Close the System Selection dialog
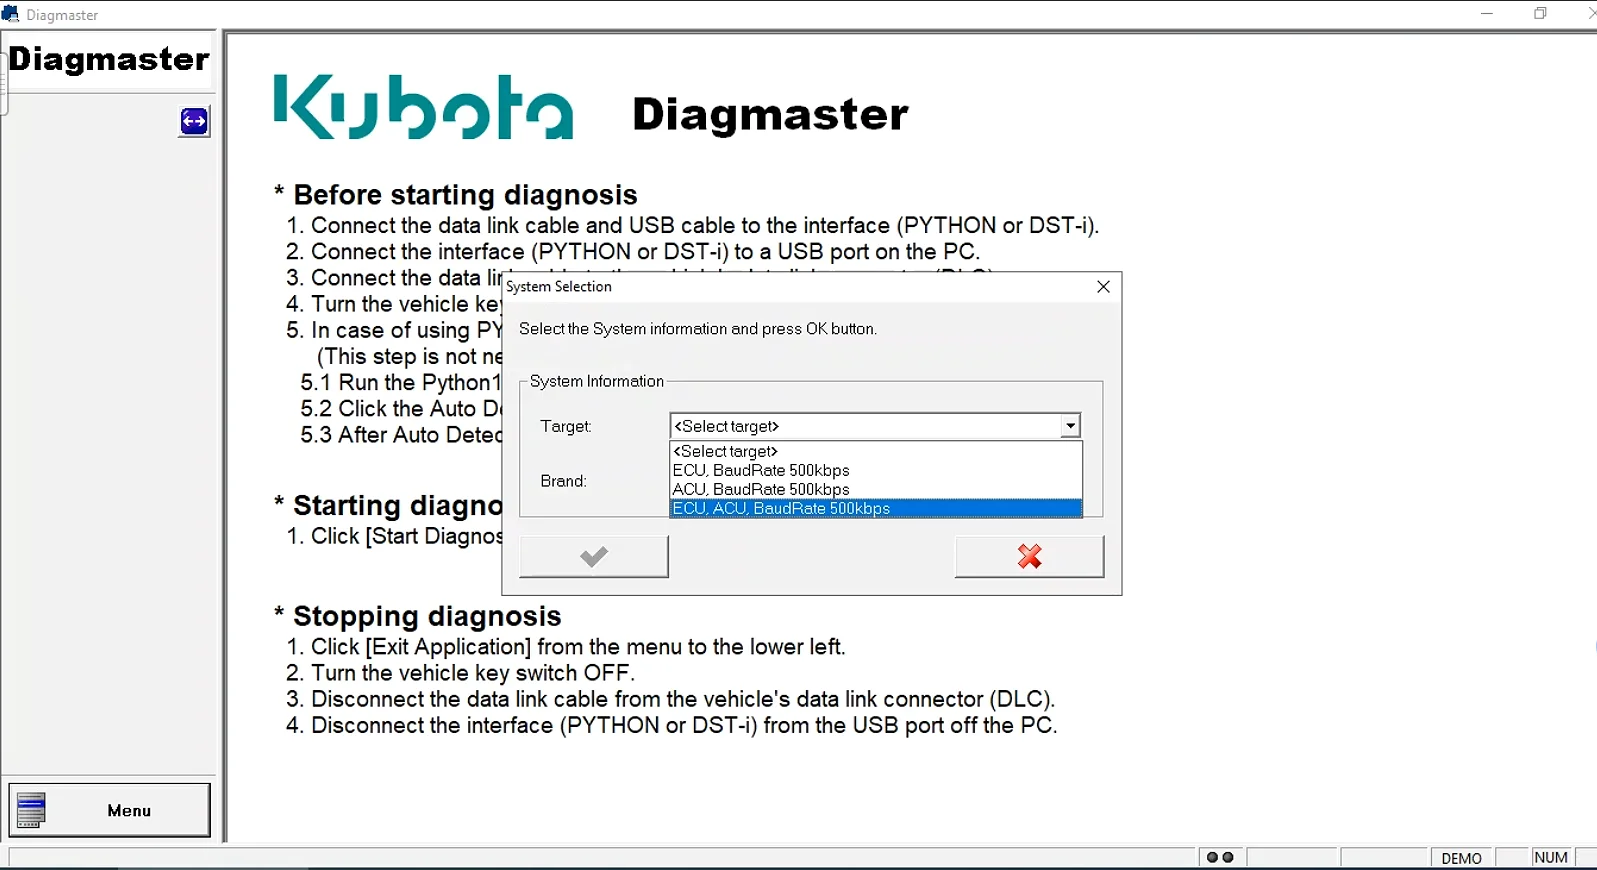1597x870 pixels. coord(1103,287)
